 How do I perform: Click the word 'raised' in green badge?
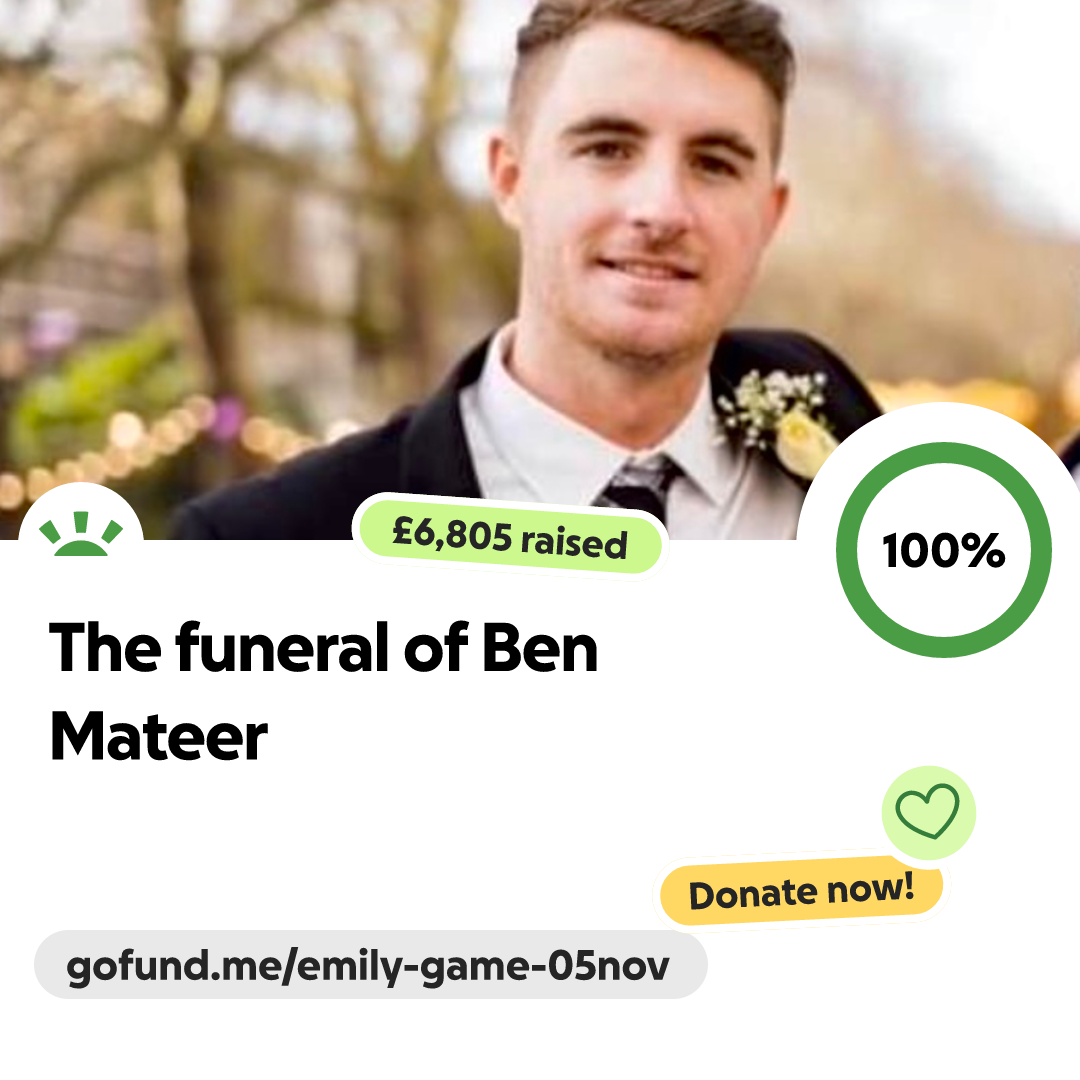[574, 543]
